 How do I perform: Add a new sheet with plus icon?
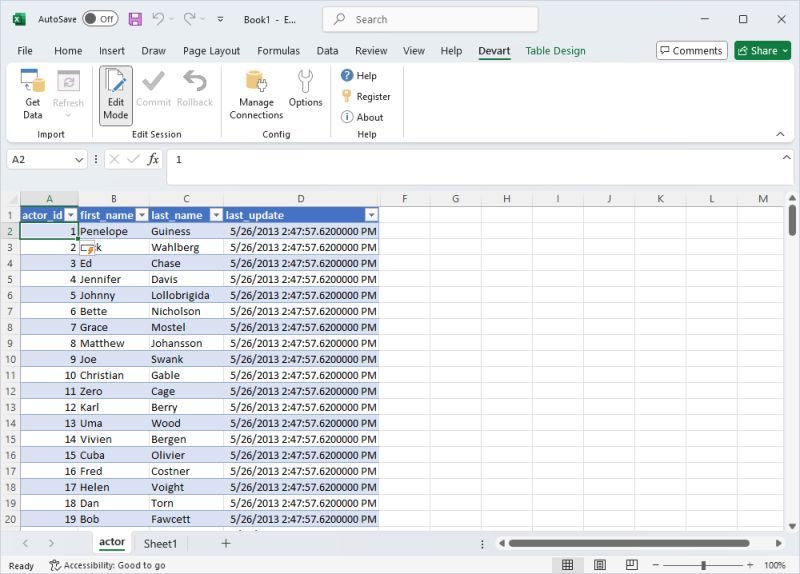[x=226, y=544]
